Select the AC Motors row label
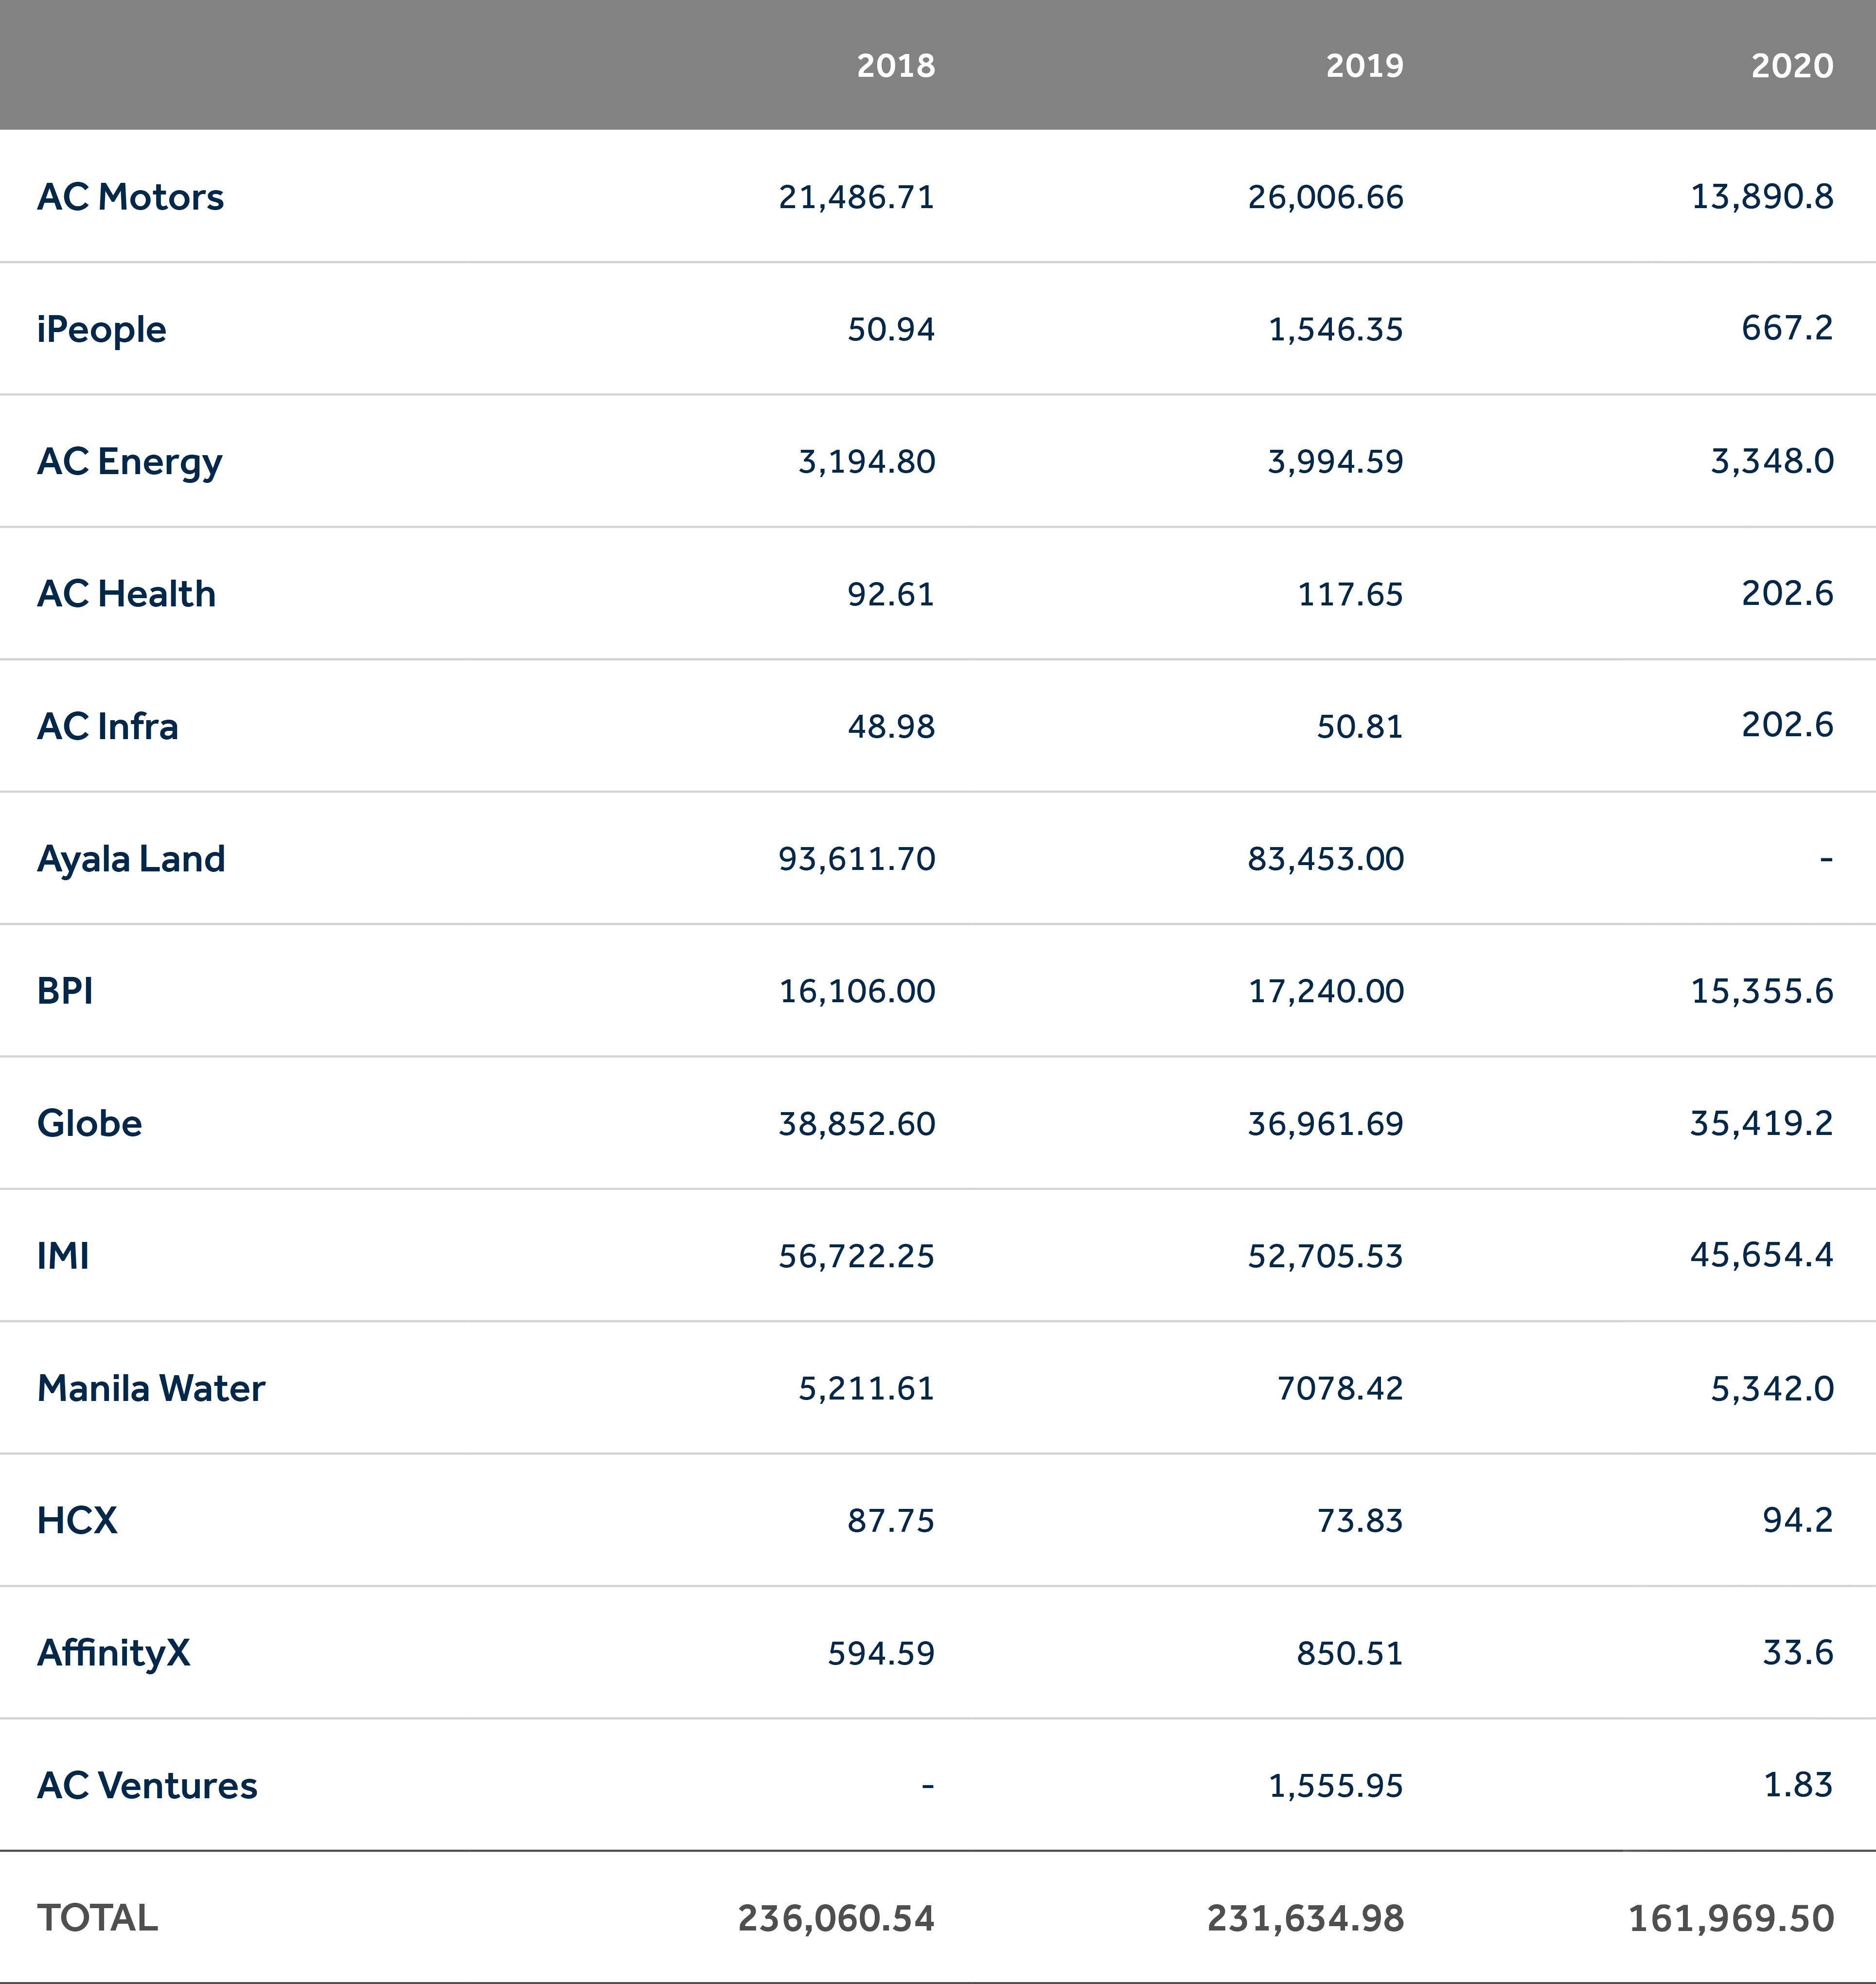 (x=130, y=197)
